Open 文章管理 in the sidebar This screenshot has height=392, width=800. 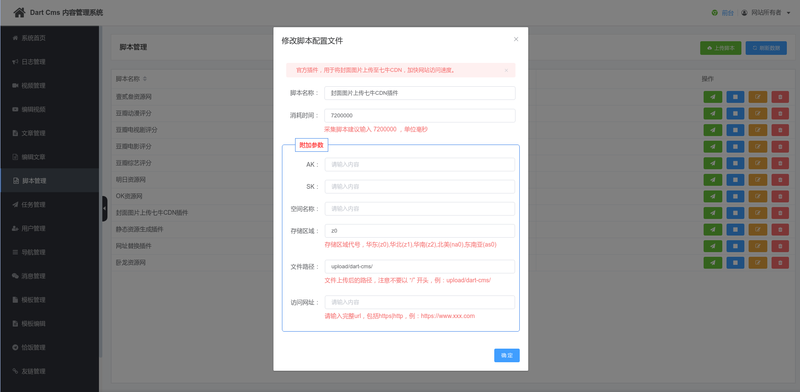(49, 133)
